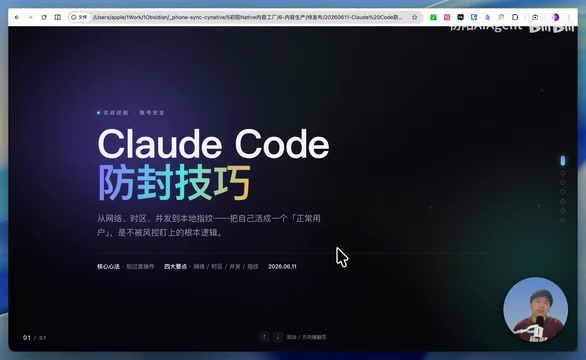Viewport: 586px width, 360px height.
Task: Open the multicolor swirl extension icon
Action: click(x=501, y=17)
